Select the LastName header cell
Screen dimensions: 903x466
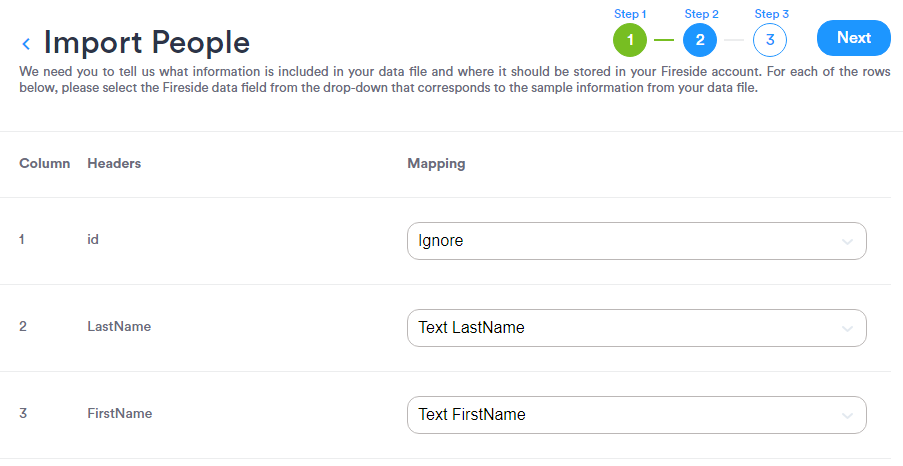119,327
